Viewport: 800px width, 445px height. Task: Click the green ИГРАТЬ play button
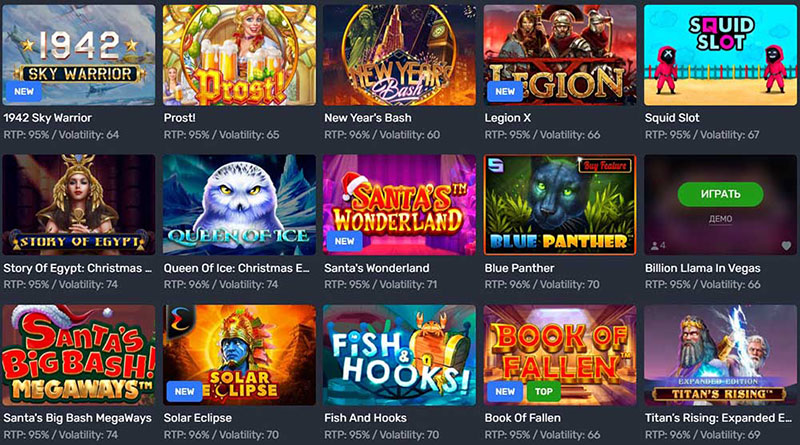(720, 194)
